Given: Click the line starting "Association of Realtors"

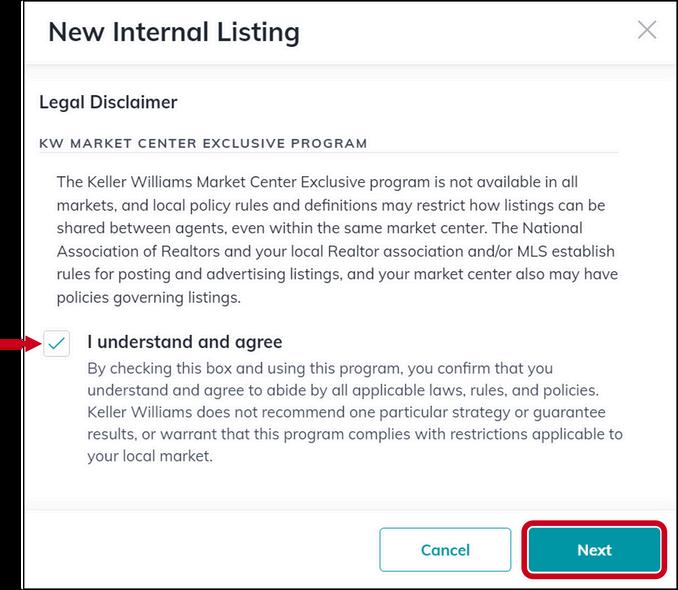Looking at the screenshot, I should coord(336,251).
